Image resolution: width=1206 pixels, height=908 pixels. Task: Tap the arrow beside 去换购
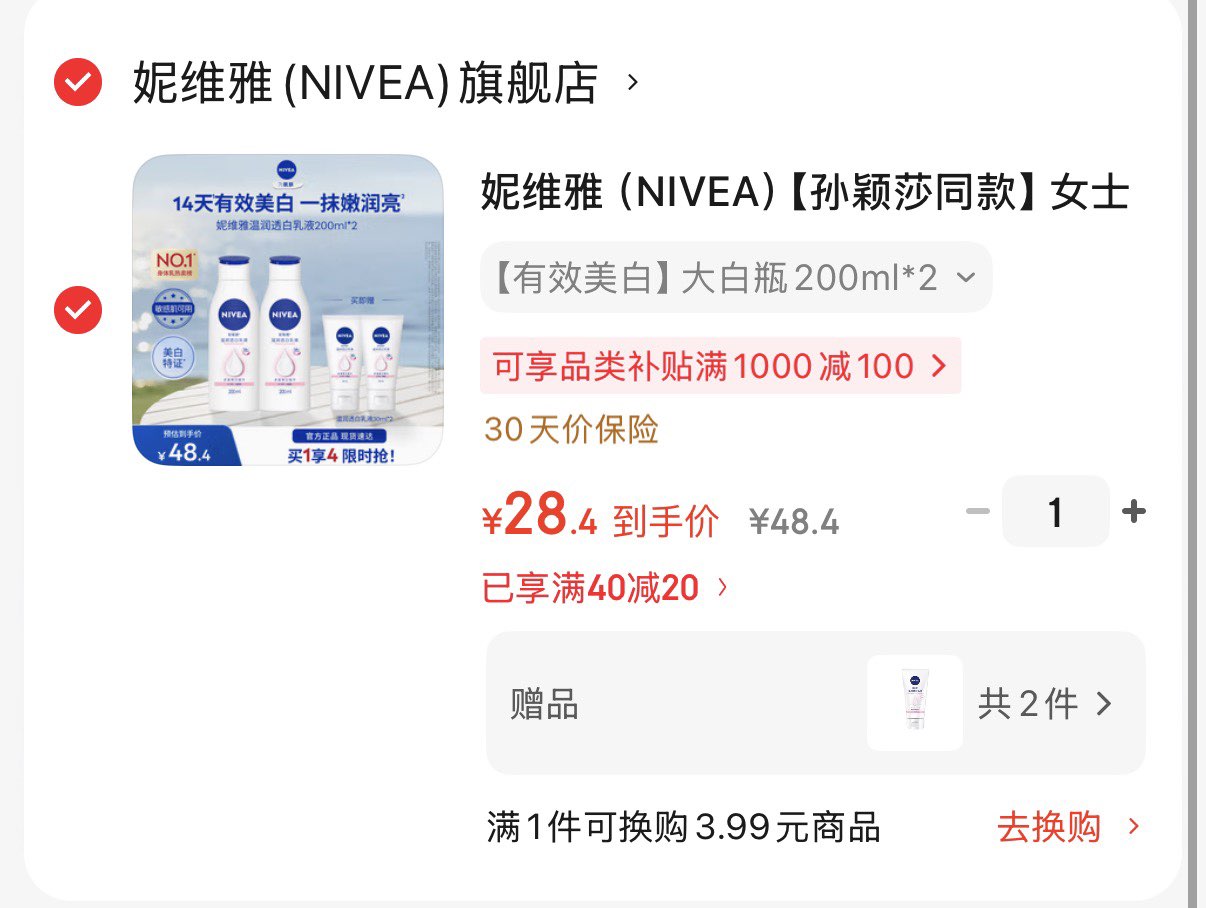(1134, 827)
